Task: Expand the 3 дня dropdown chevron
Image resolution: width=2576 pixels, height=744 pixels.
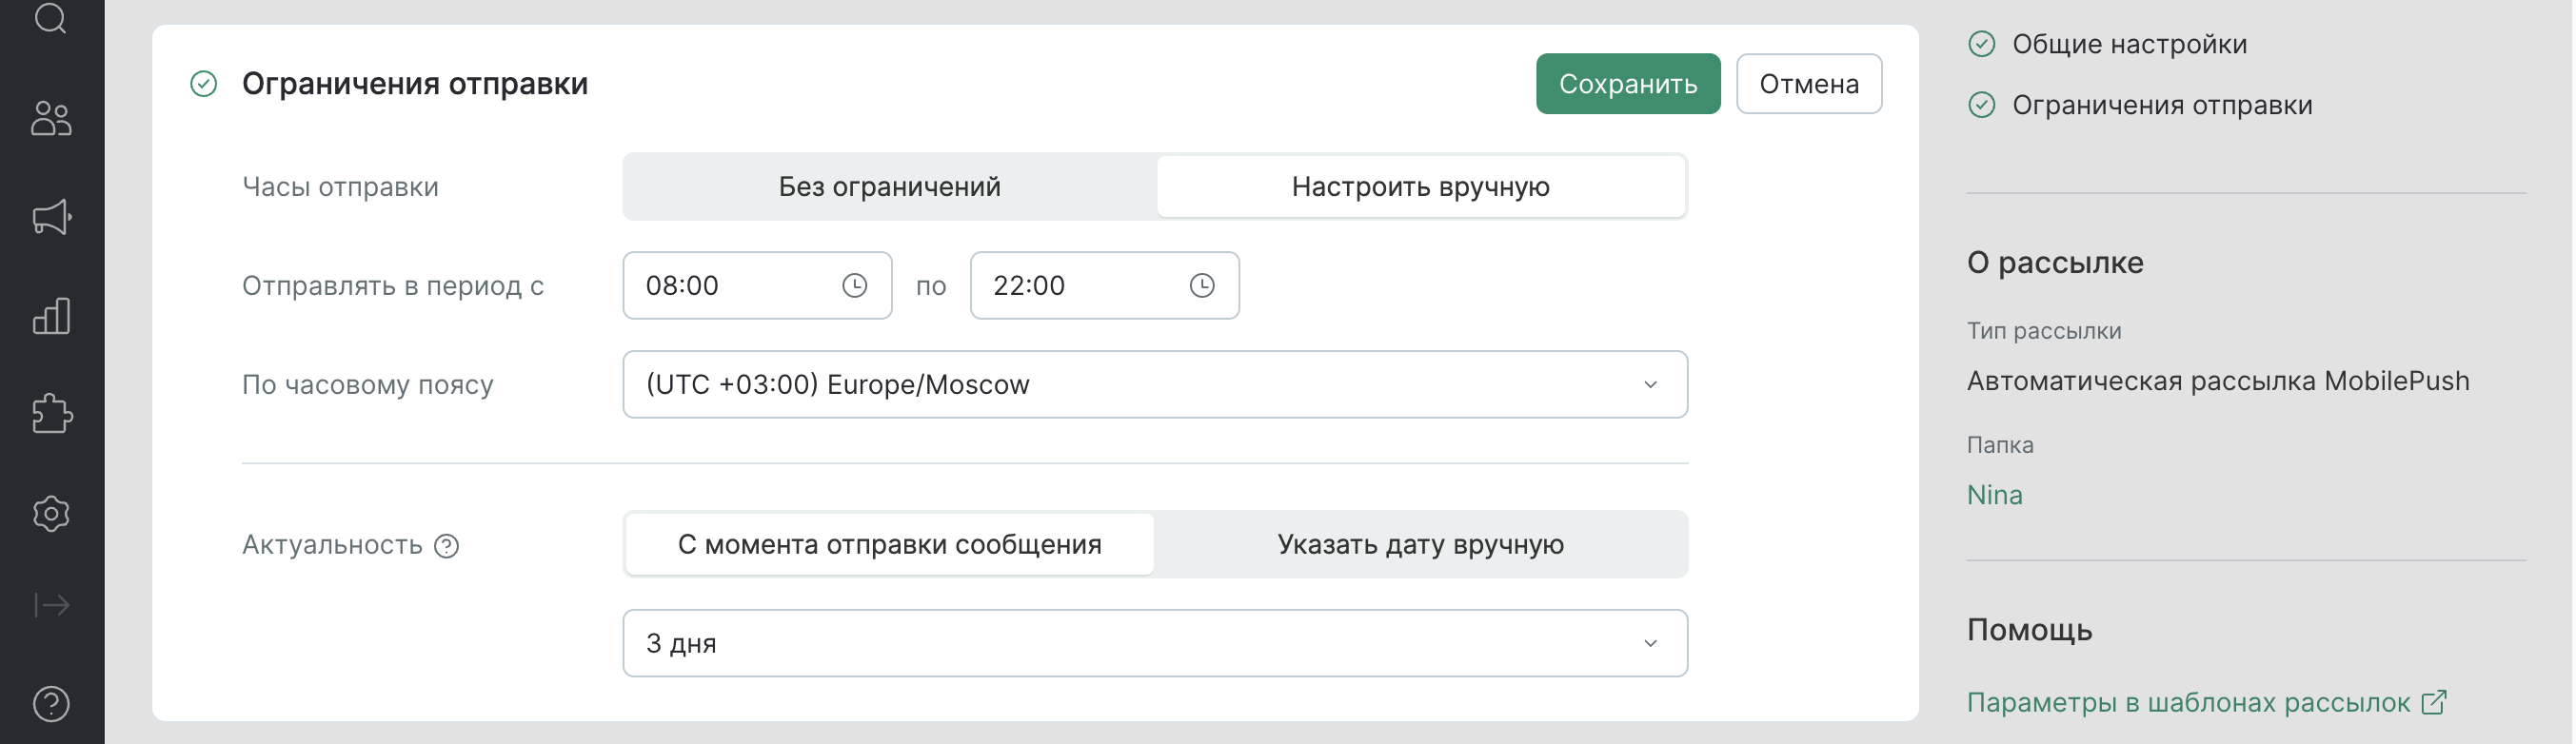Action: 1650,643
